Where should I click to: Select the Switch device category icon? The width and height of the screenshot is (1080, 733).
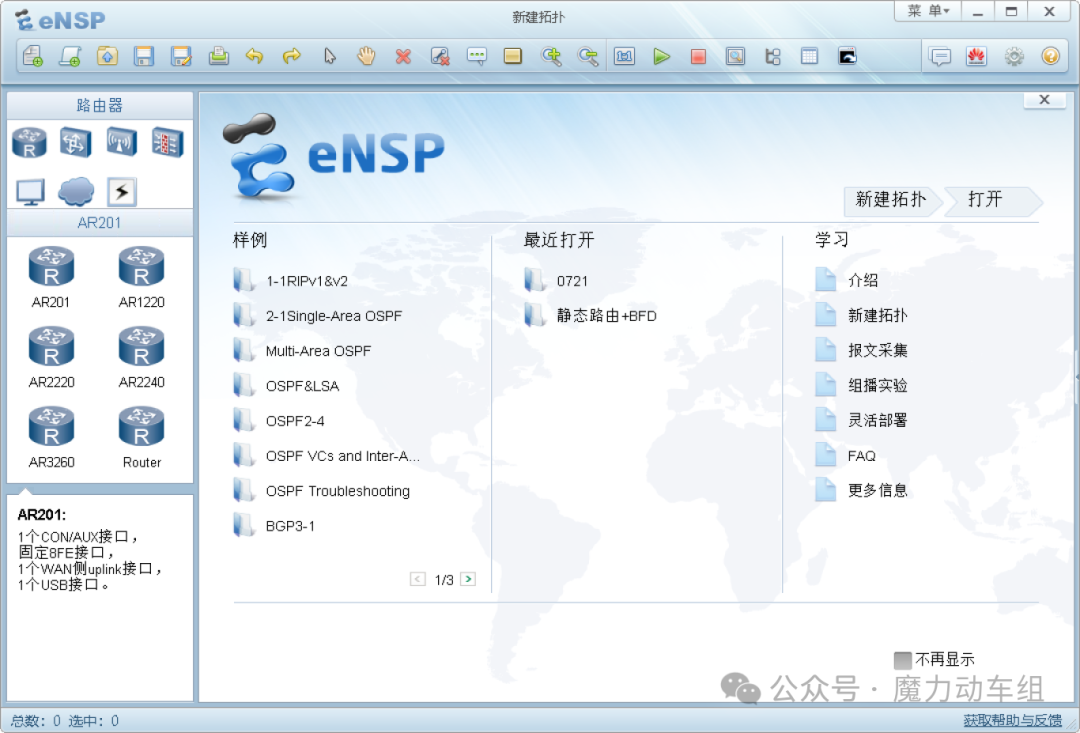tap(76, 142)
